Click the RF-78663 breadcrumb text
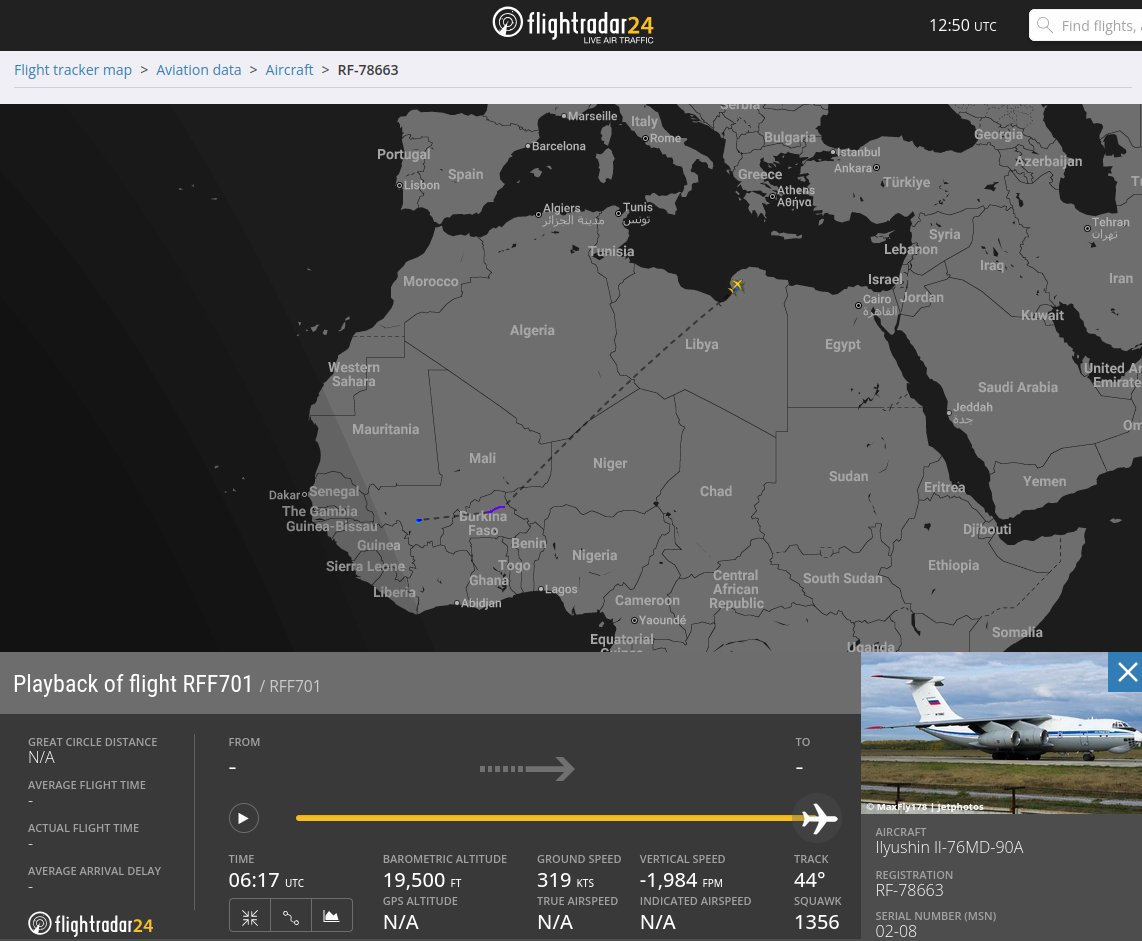 tap(368, 70)
